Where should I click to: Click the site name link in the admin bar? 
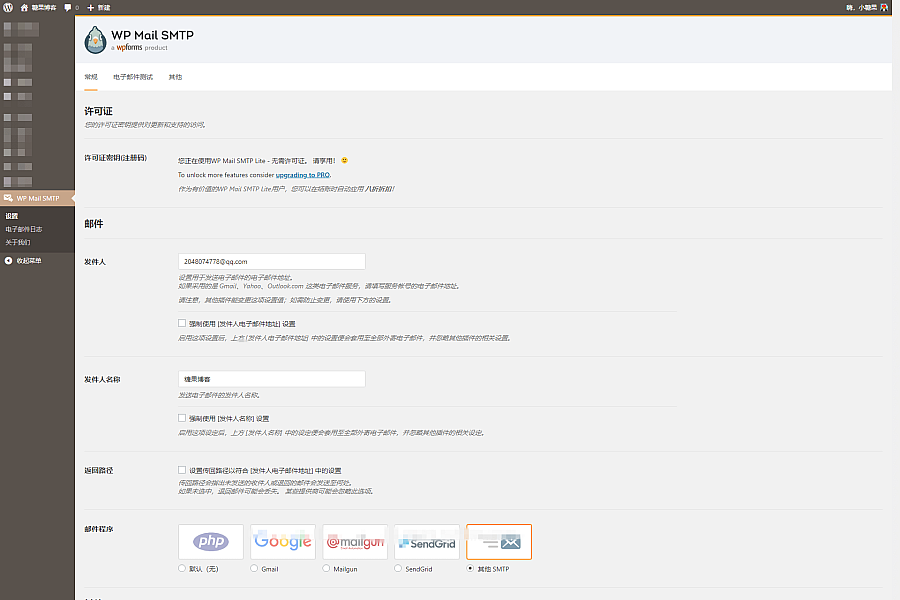[44, 7]
